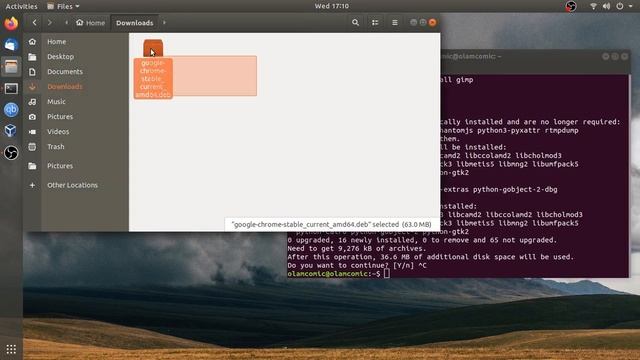640x360 pixels.
Task: Toggle list/grid view in Files
Action: [x=375, y=23]
